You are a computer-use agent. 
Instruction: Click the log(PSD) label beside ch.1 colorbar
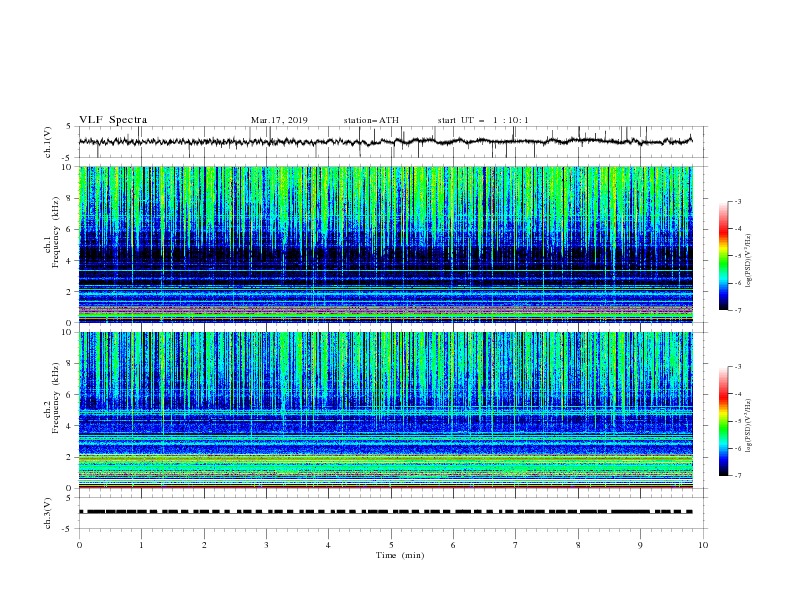point(748,261)
